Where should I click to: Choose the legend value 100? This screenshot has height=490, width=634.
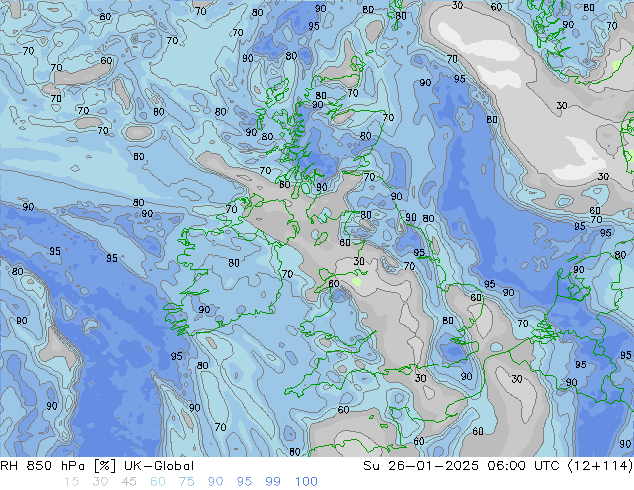pyautogui.click(x=306, y=482)
